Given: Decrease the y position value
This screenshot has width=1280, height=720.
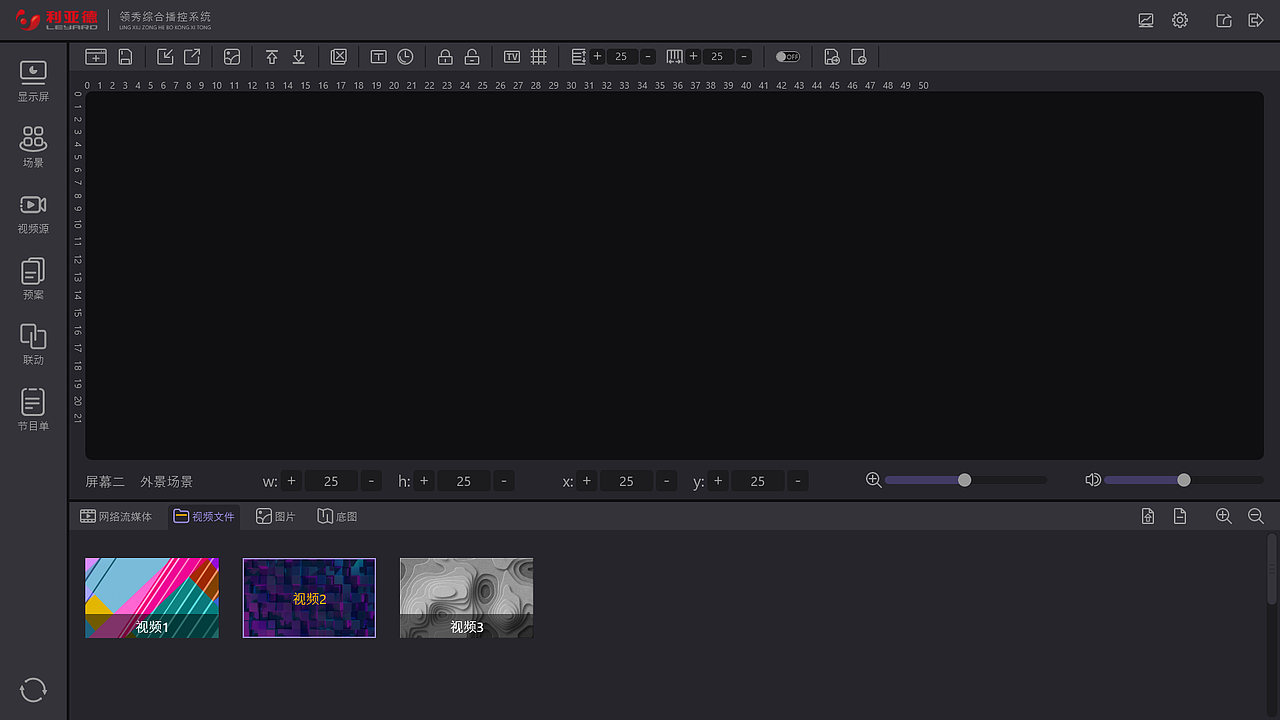Looking at the screenshot, I should point(798,481).
